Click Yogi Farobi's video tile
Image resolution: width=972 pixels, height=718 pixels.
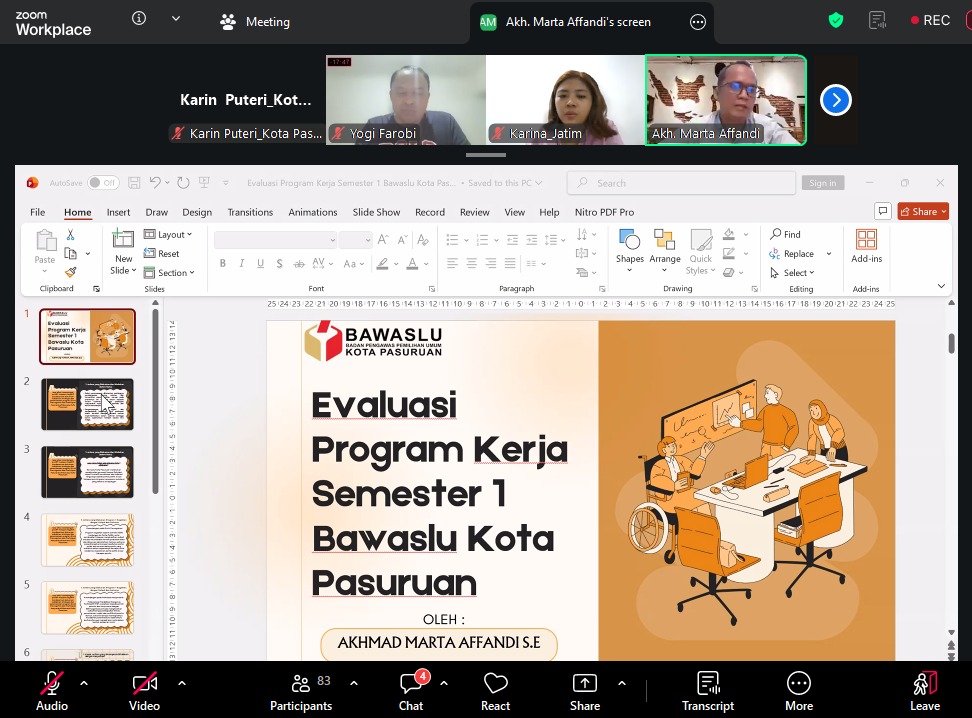(x=405, y=100)
